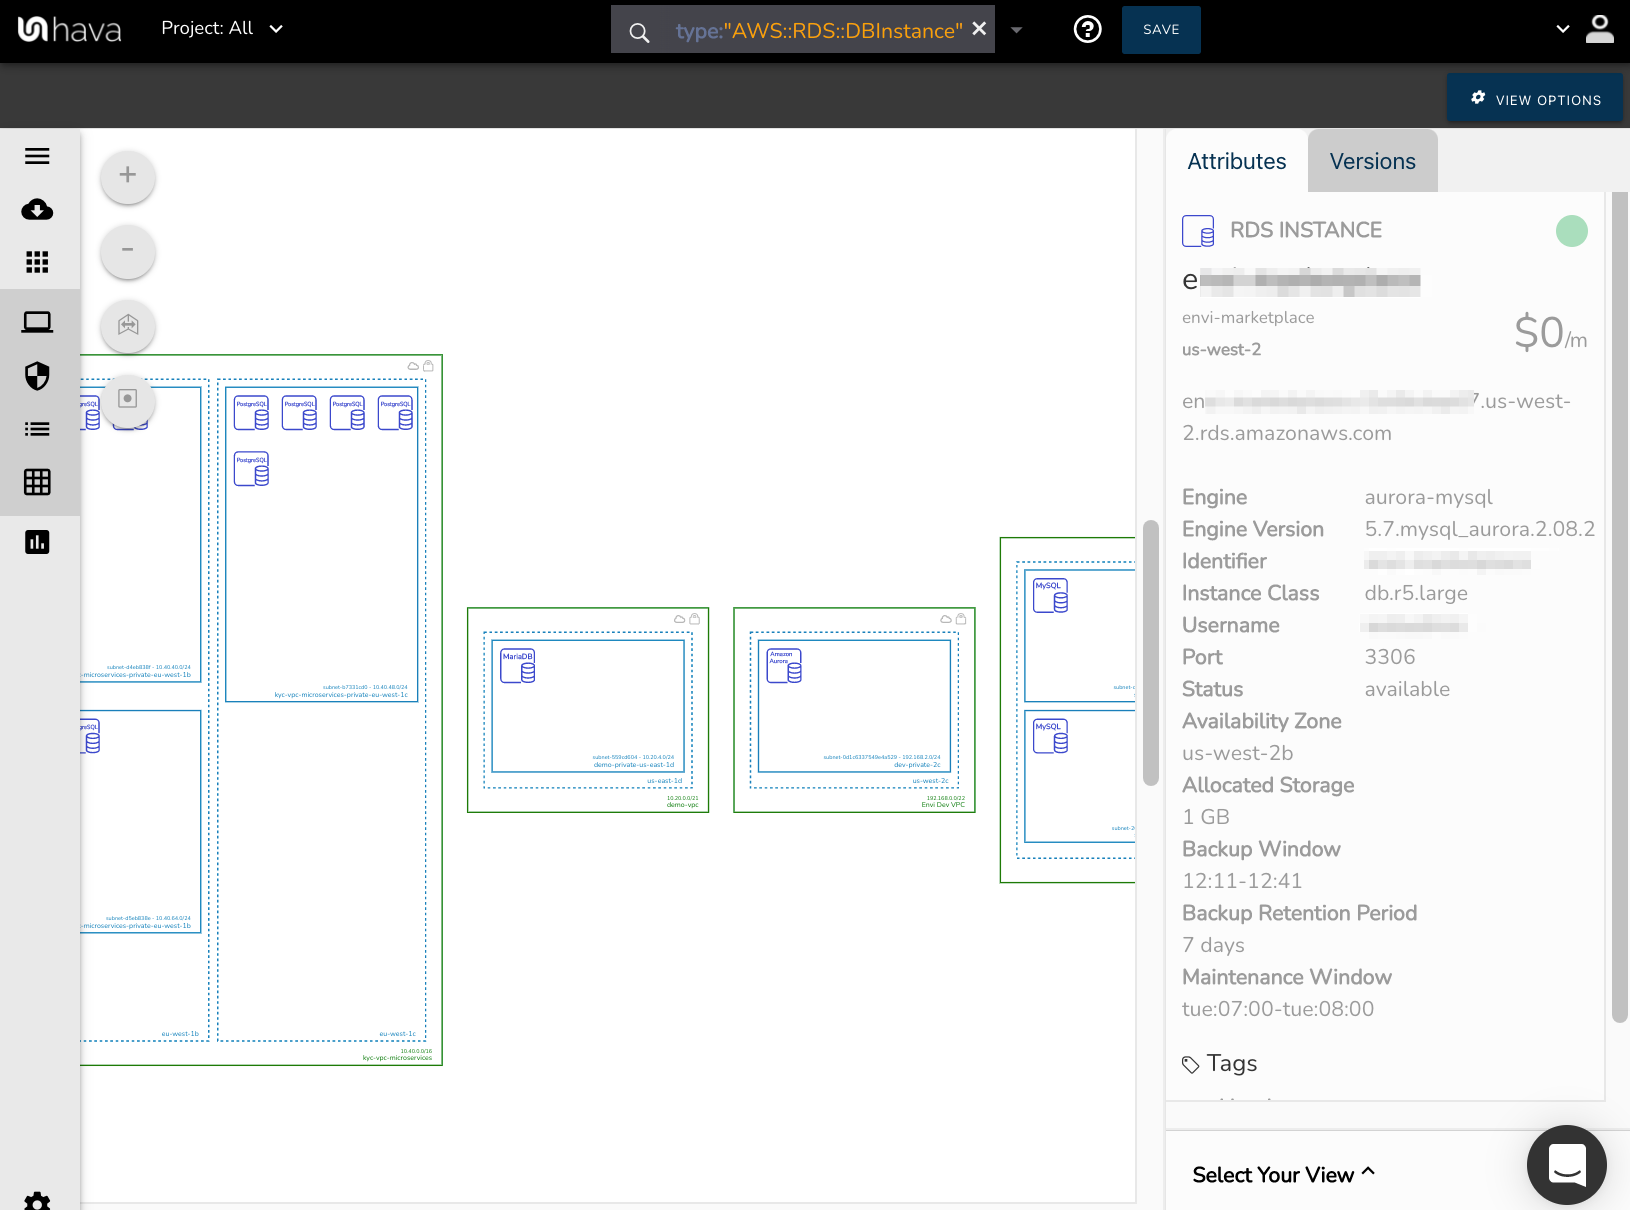Click the us-west-2 region text
Viewport: 1630px width, 1210px height.
pyautogui.click(x=1221, y=350)
